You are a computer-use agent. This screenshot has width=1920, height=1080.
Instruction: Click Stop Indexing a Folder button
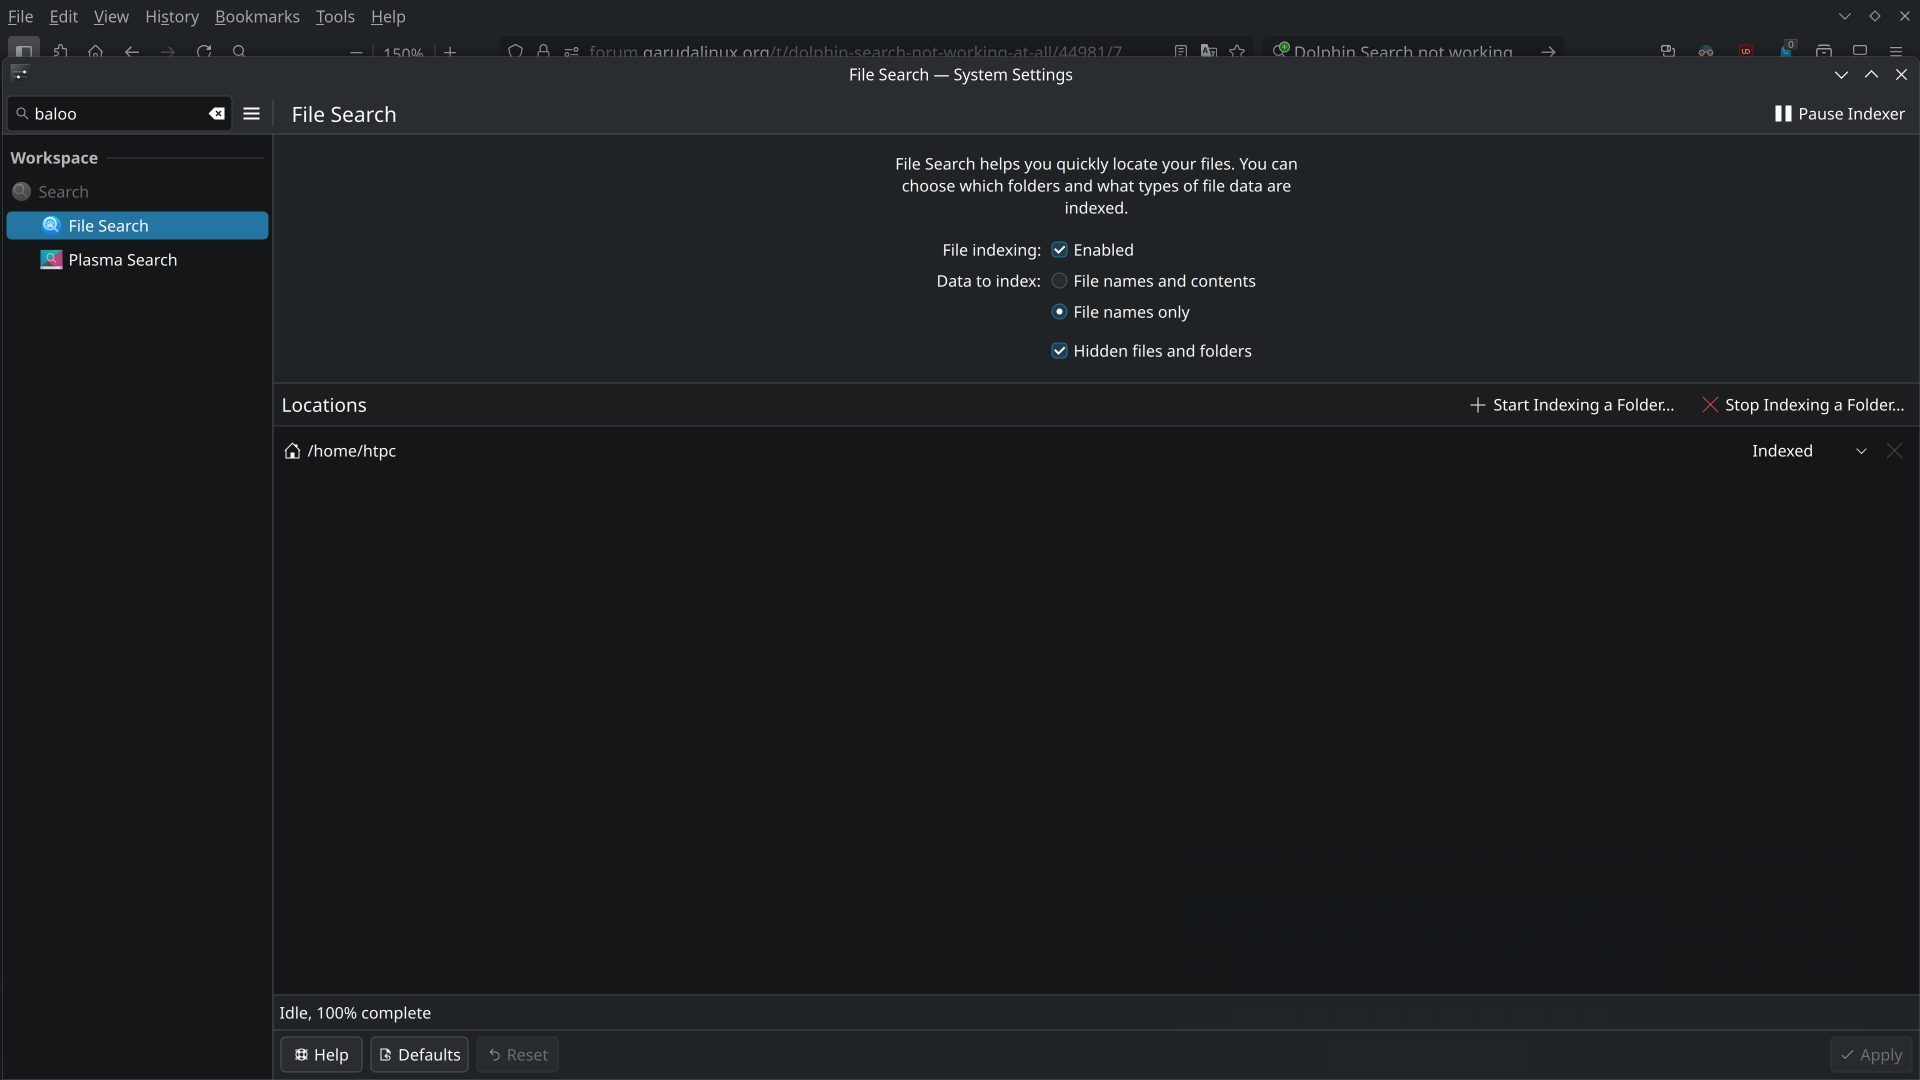[x=1803, y=405]
